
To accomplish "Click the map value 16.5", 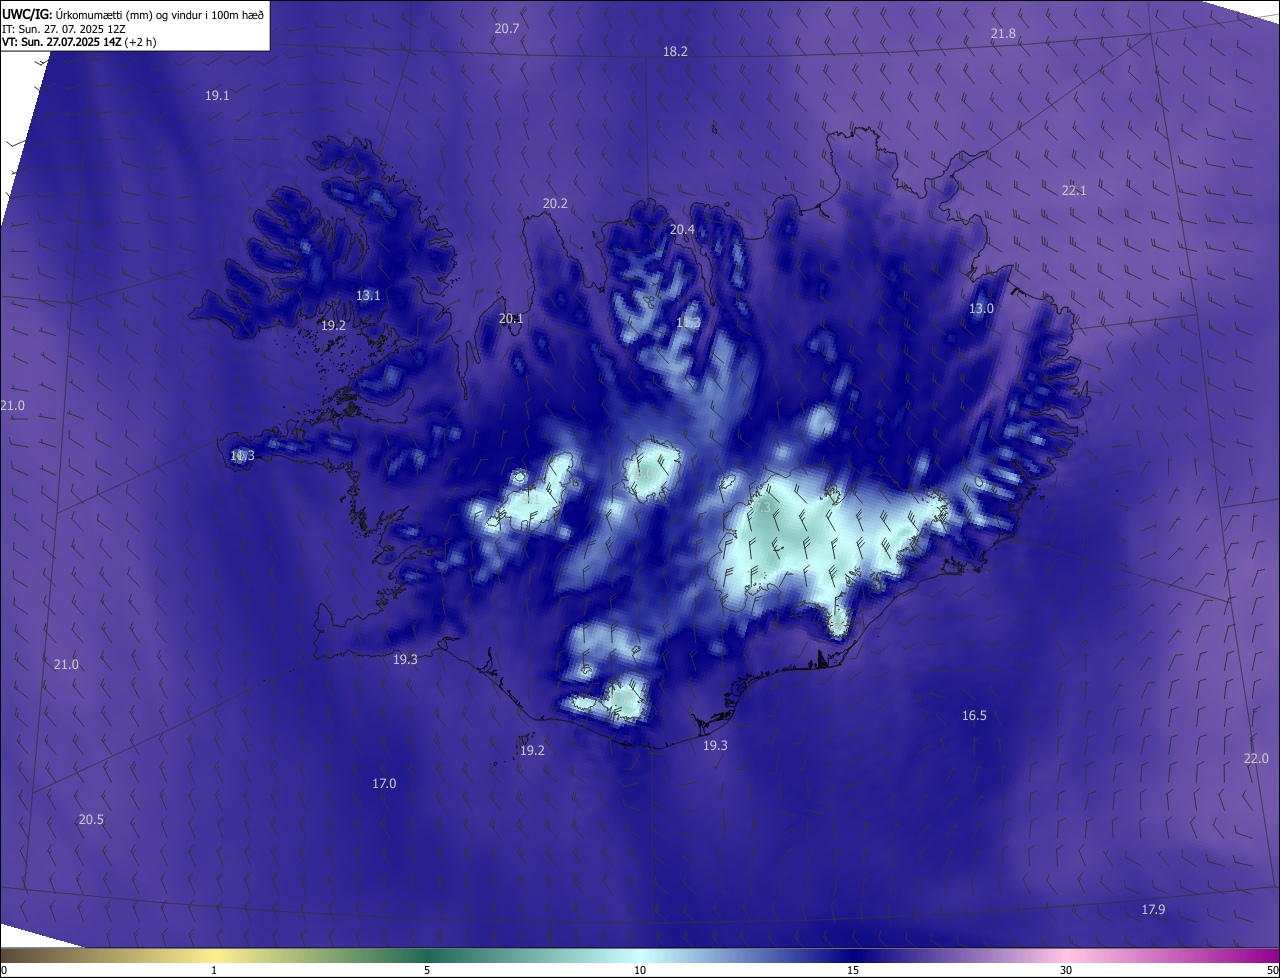I will [x=974, y=716].
